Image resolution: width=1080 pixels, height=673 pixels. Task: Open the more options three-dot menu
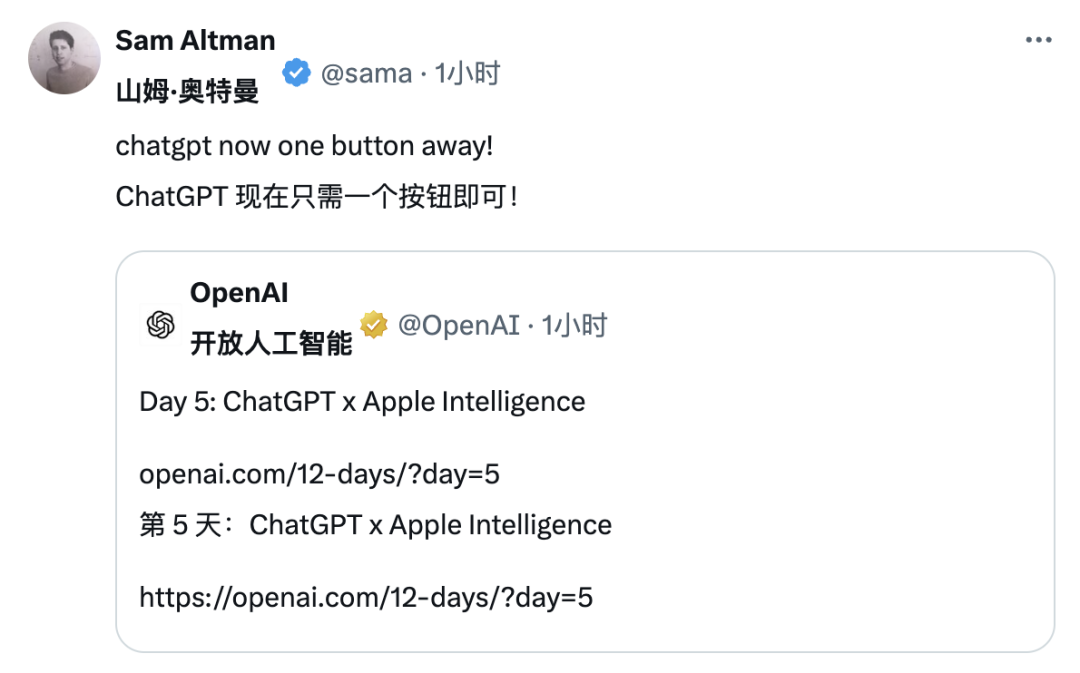pyautogui.click(x=1039, y=40)
